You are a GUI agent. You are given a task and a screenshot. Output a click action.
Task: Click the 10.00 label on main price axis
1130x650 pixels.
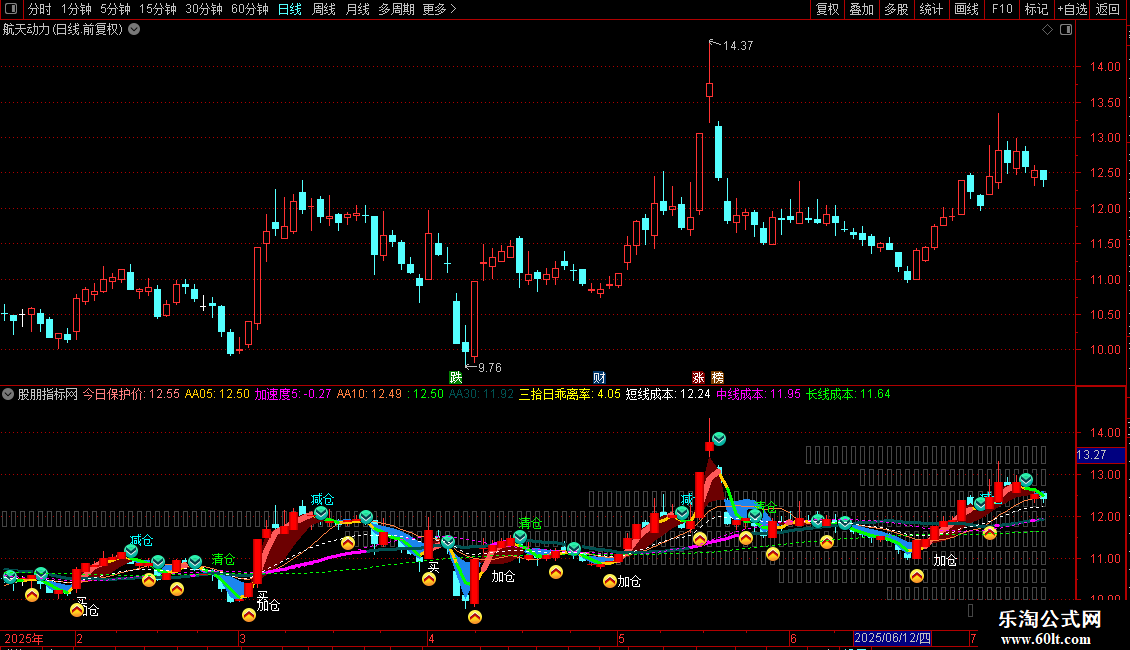1105,350
